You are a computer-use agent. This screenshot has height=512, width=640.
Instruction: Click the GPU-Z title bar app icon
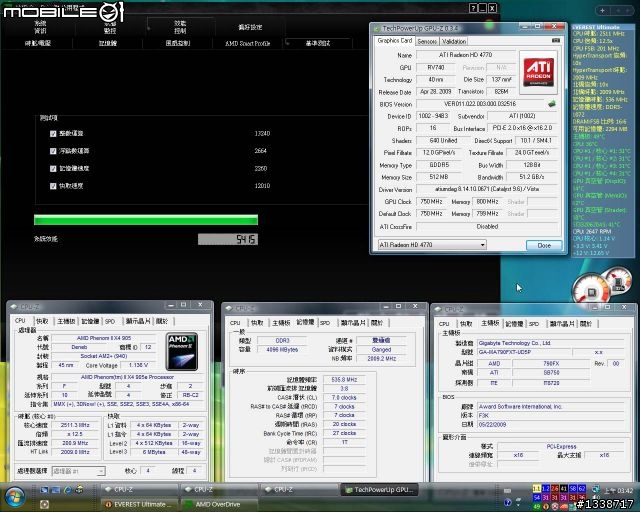[377, 29]
